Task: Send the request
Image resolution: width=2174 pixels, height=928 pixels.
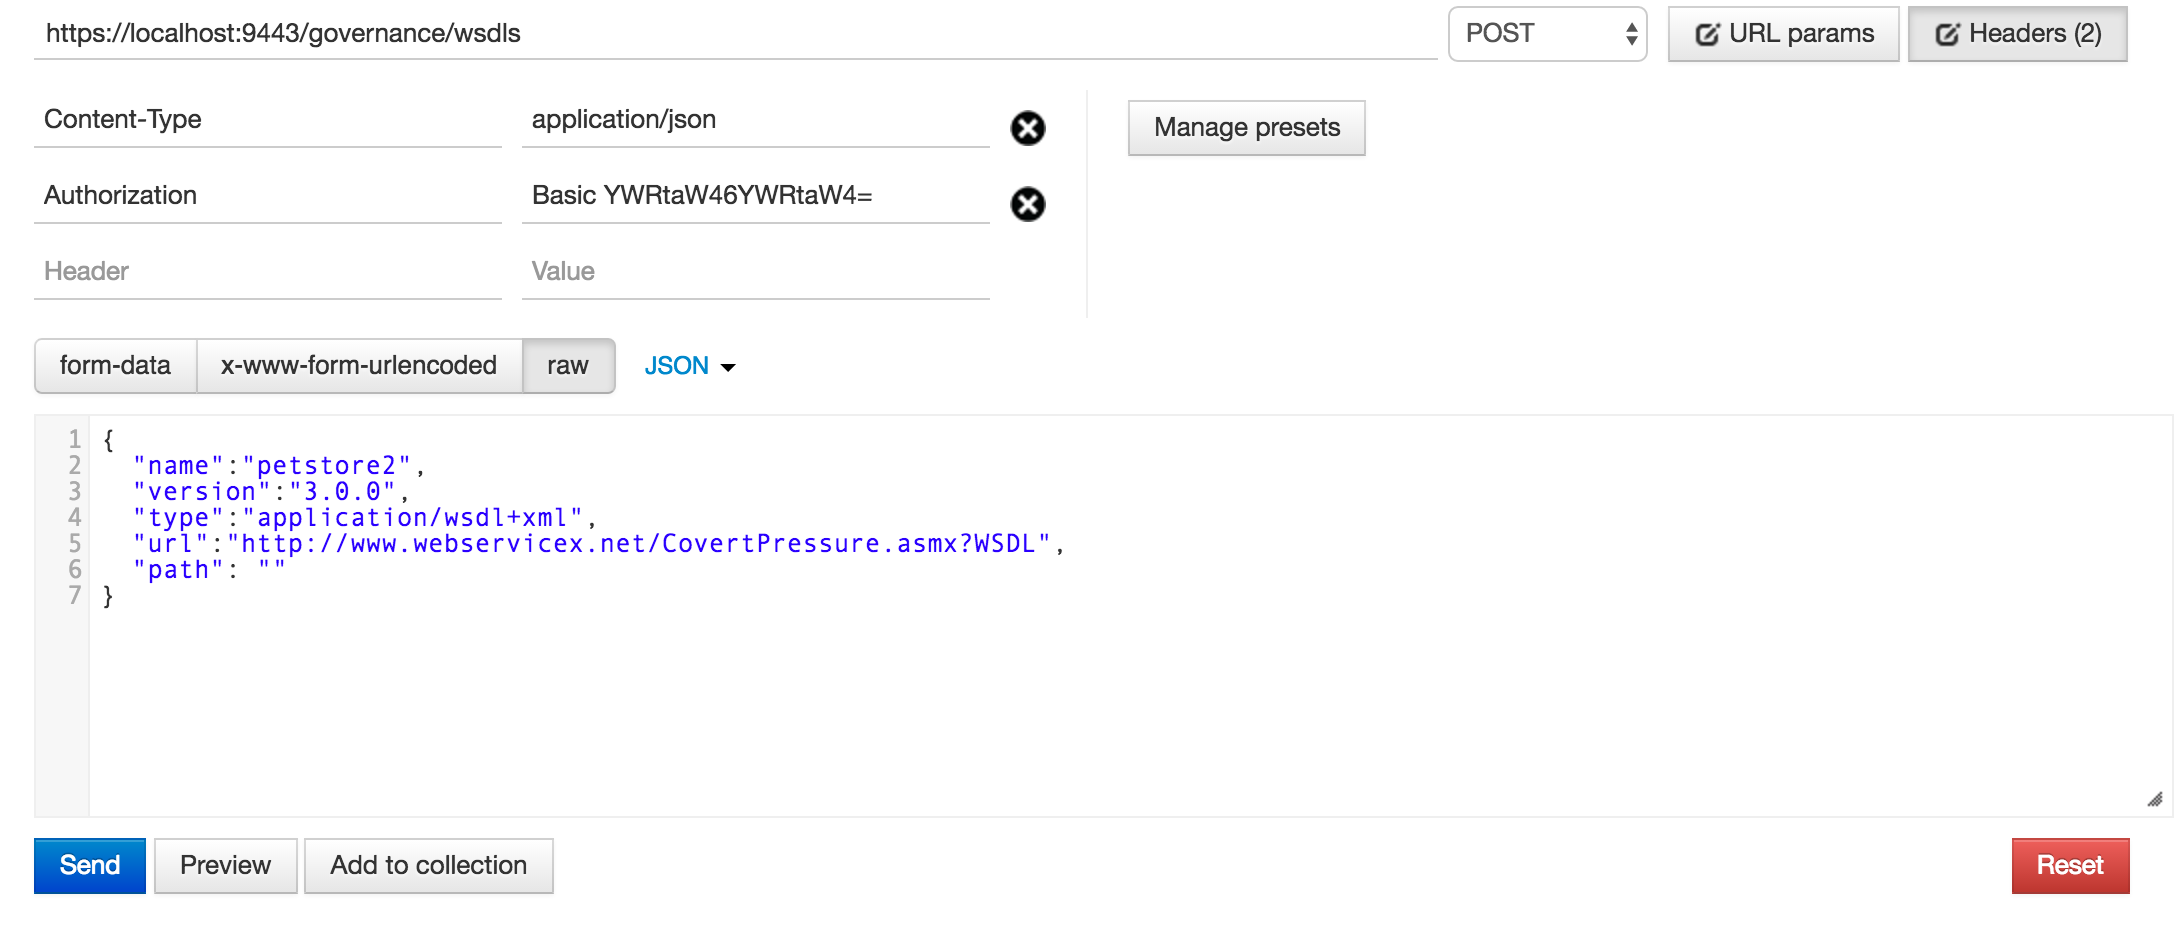Action: (90, 866)
